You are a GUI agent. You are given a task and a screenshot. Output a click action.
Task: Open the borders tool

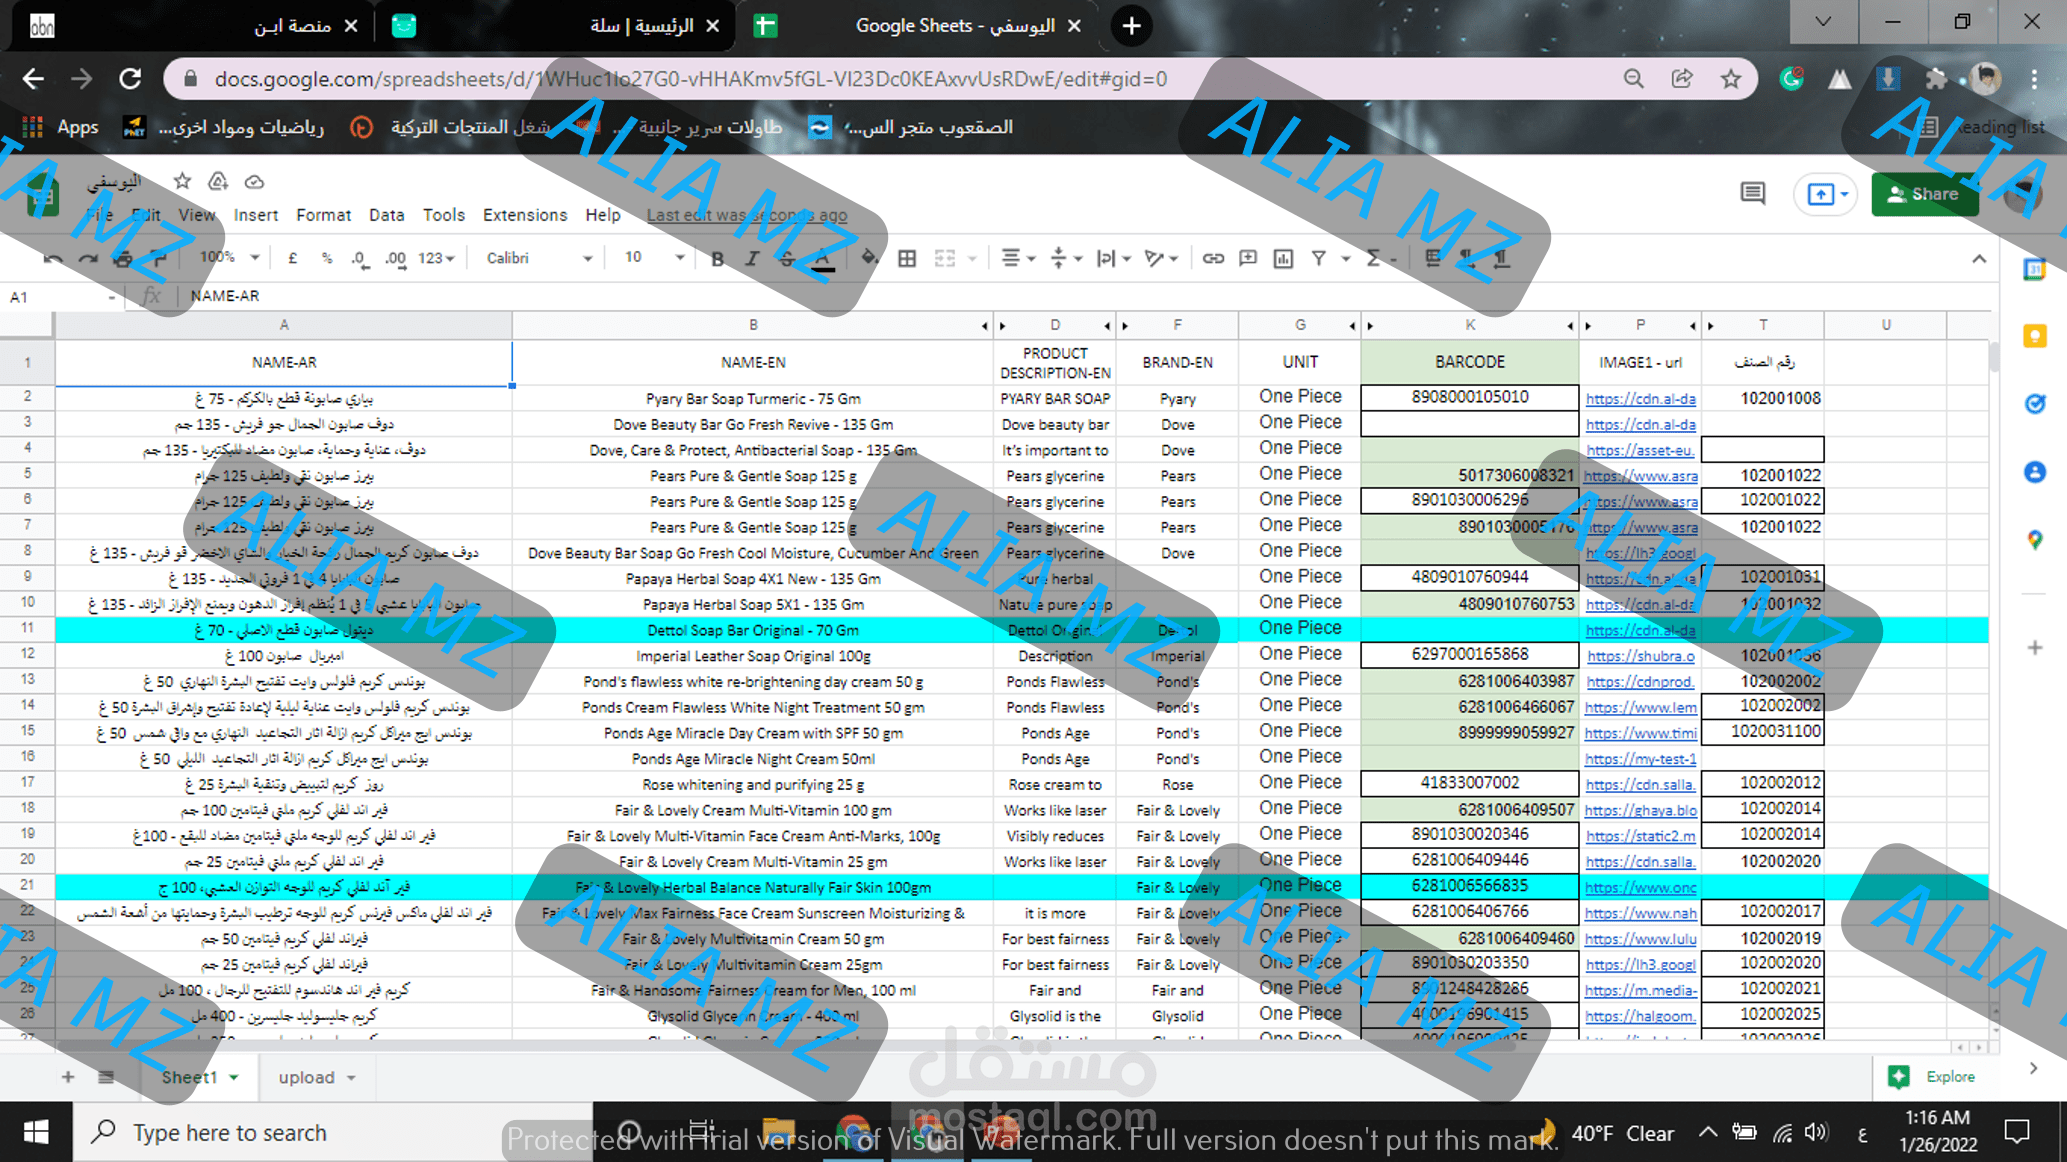[906, 259]
